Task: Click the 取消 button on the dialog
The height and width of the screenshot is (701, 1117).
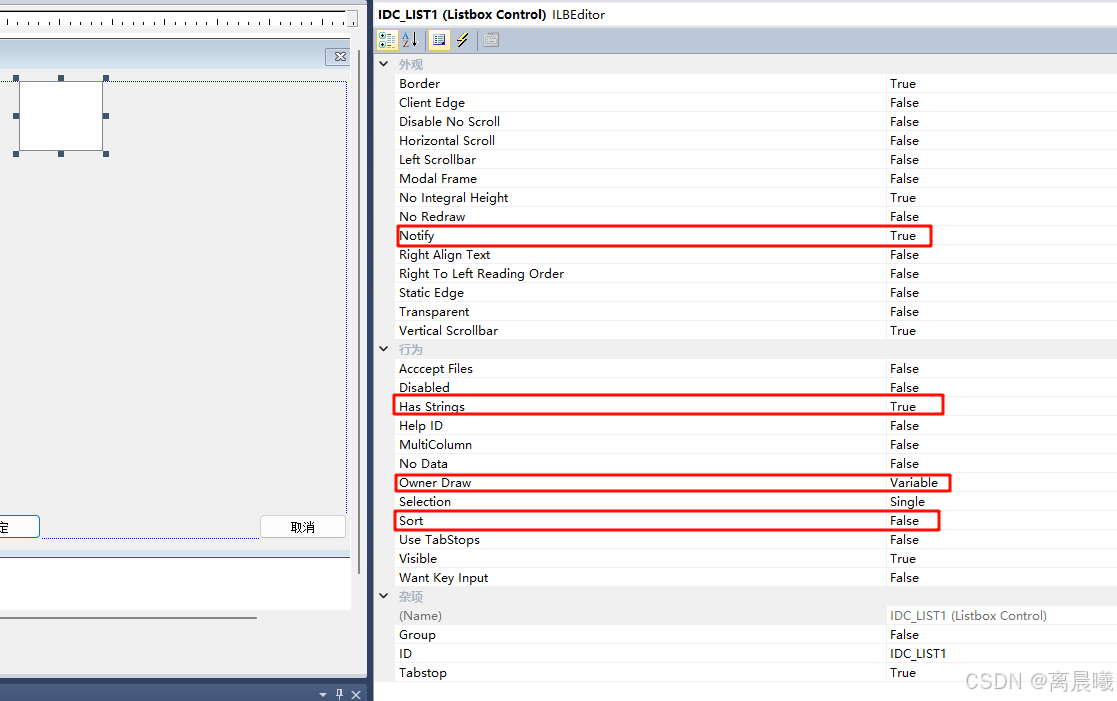Action: click(x=302, y=526)
